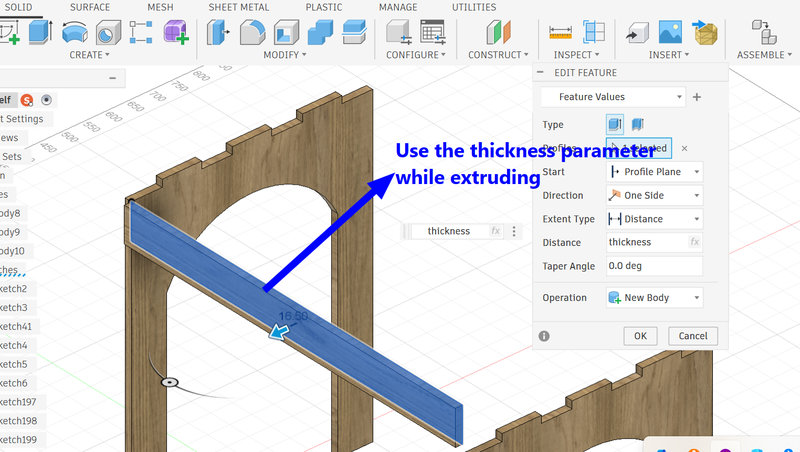Click the plus icon beside Feature Values
The width and height of the screenshot is (800, 452).
[696, 97]
